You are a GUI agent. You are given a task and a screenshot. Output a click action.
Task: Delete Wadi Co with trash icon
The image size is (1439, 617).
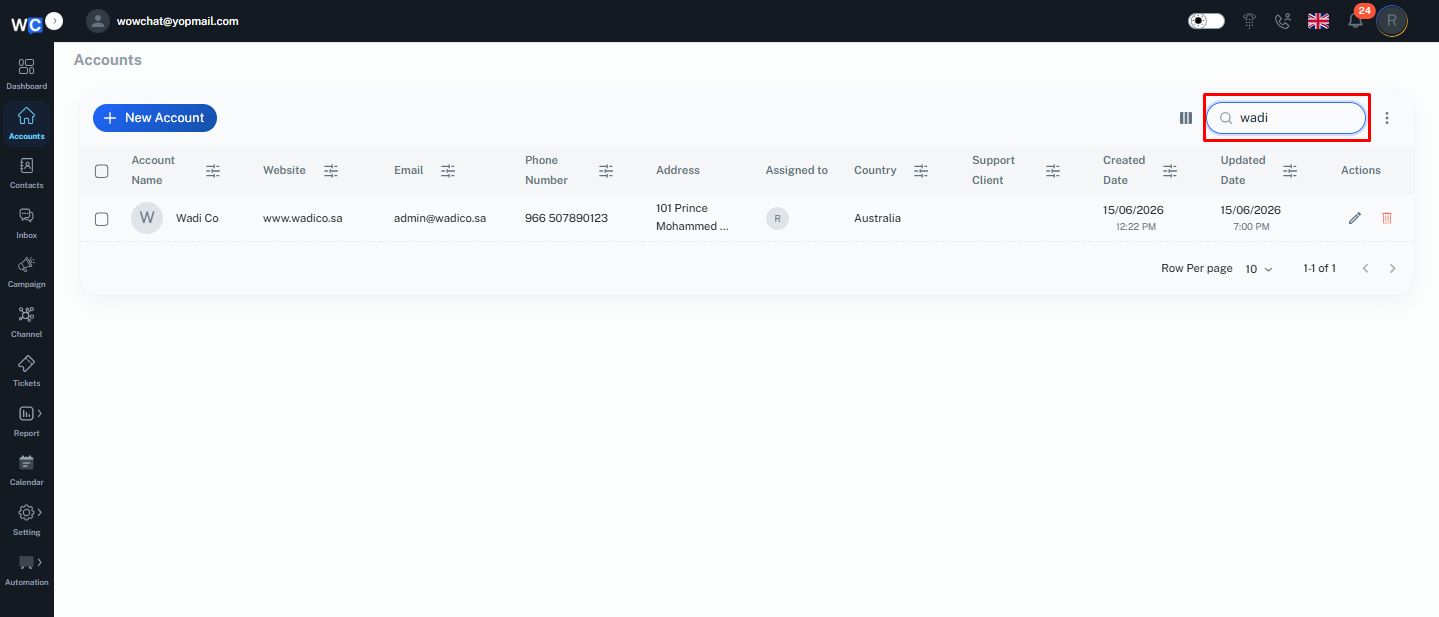(1387, 218)
